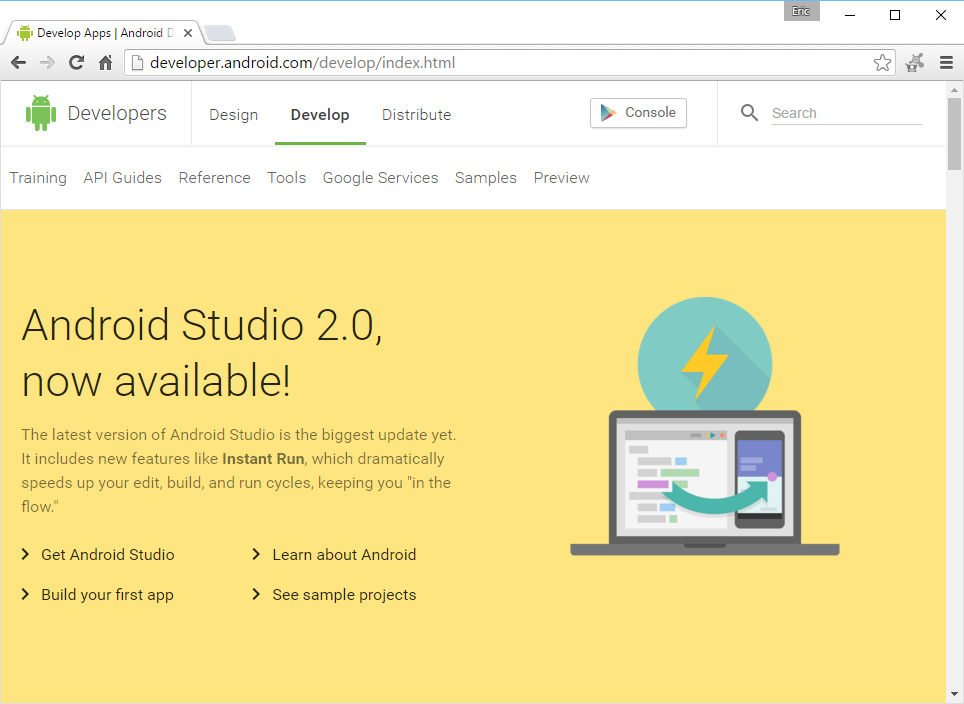Click chevron beside Get Android Studio

point(25,554)
